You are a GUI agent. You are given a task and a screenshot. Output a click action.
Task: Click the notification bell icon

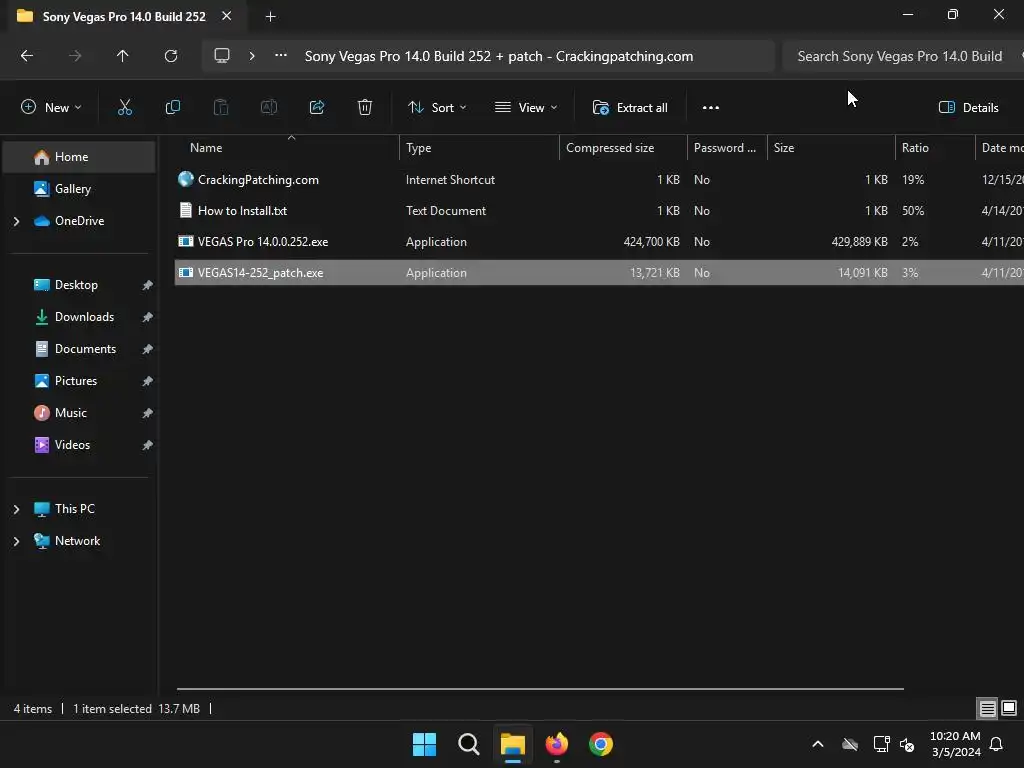997,744
